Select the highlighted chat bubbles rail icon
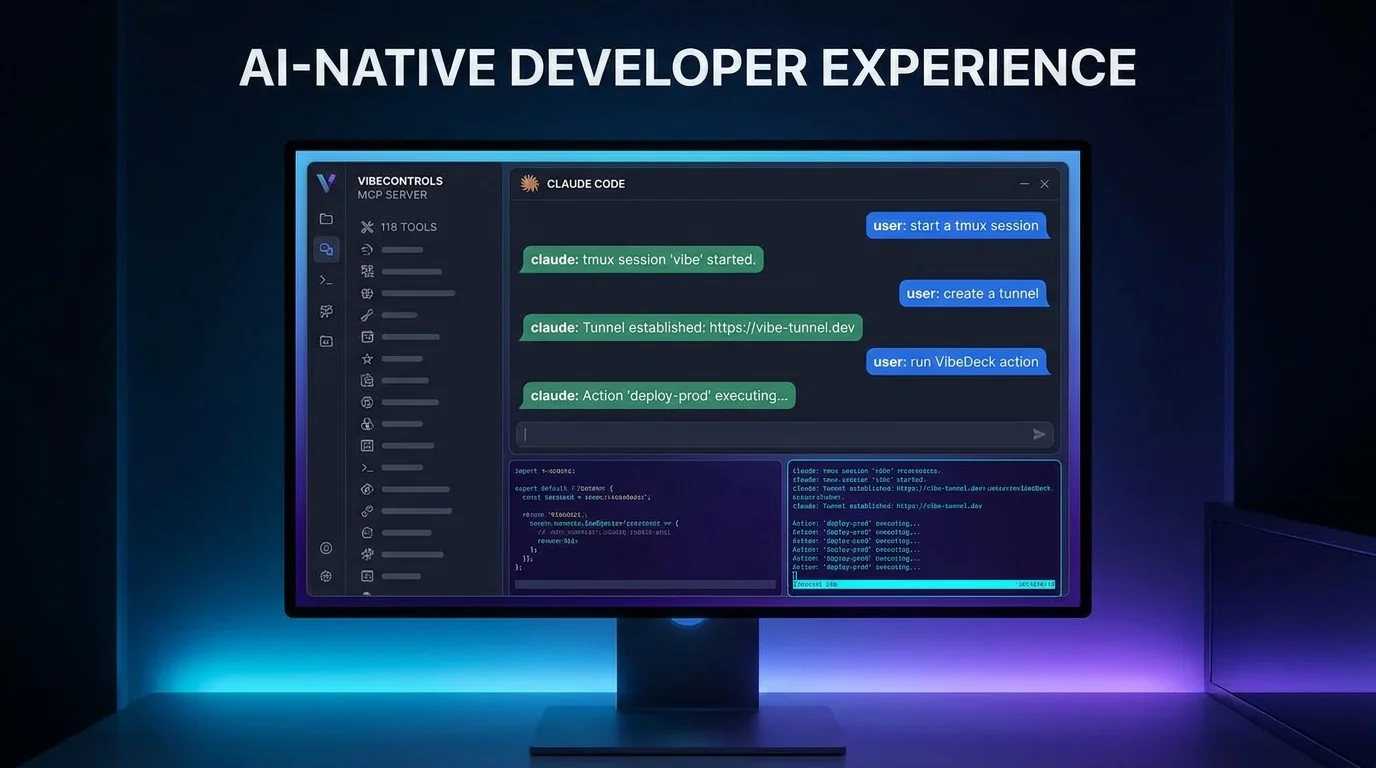The width and height of the screenshot is (1376, 768). 326,250
